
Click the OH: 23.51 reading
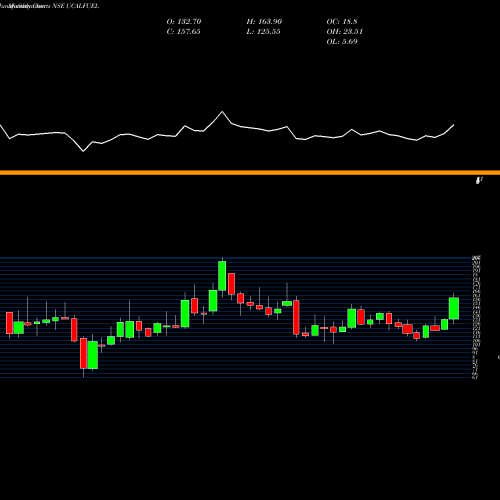[x=344, y=32]
